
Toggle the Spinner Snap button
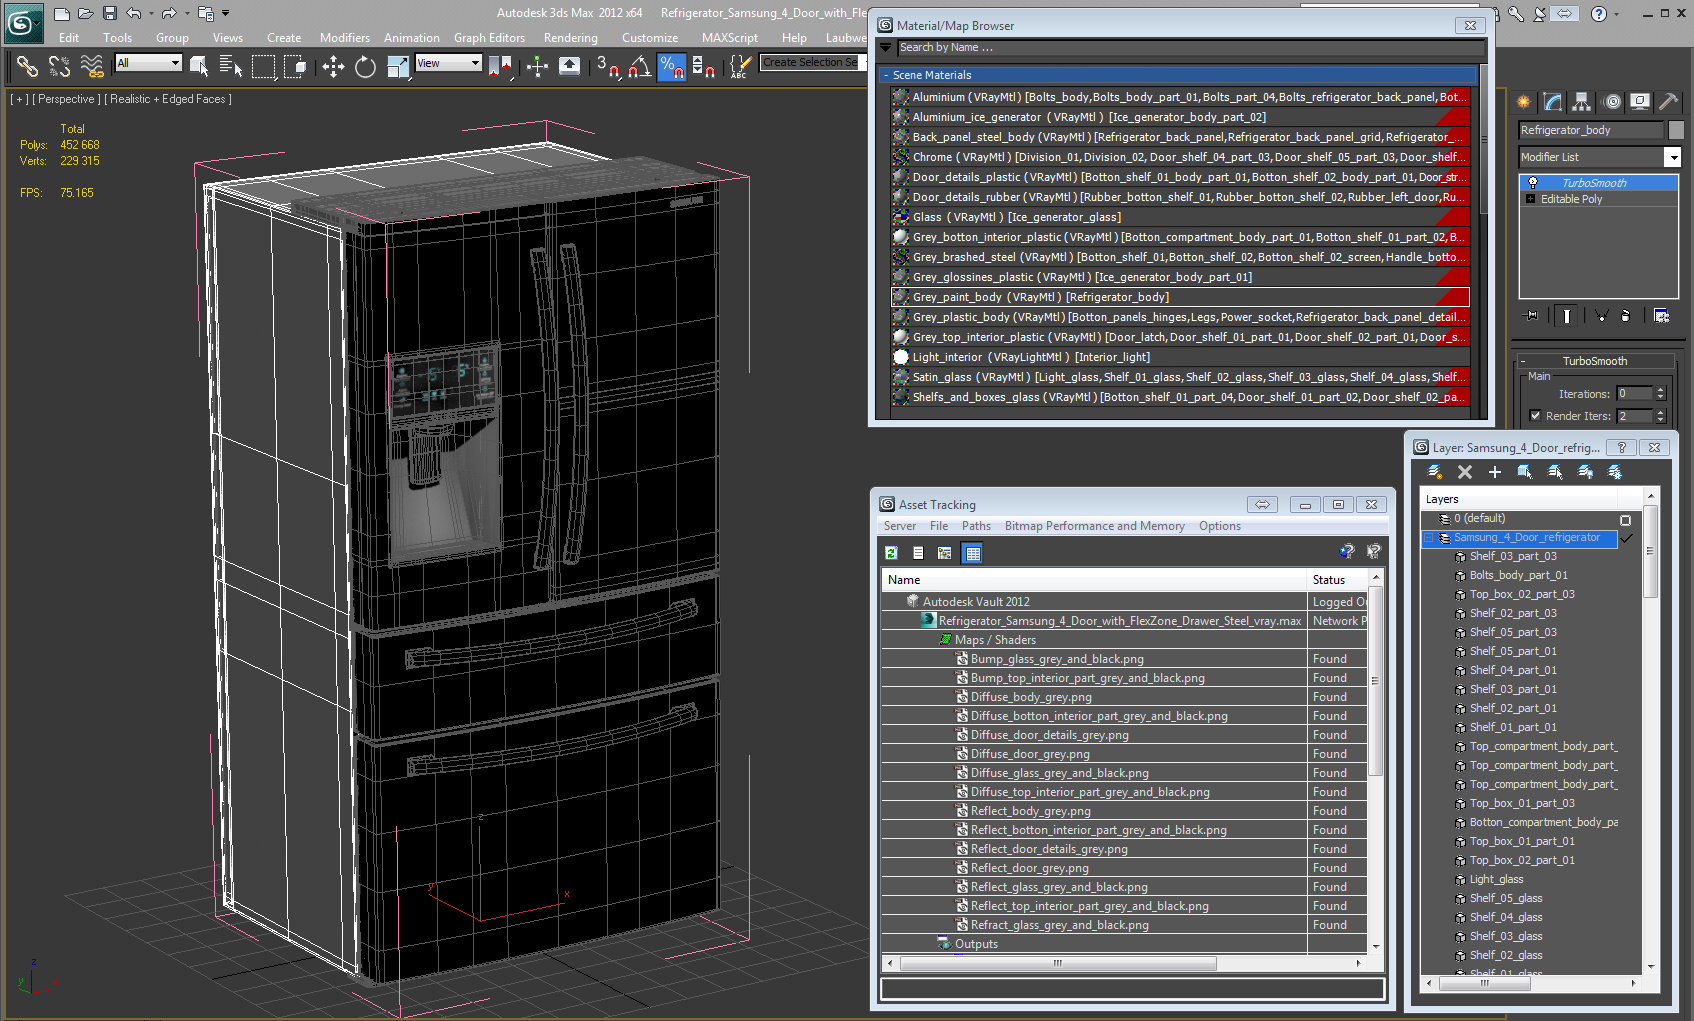pos(703,66)
